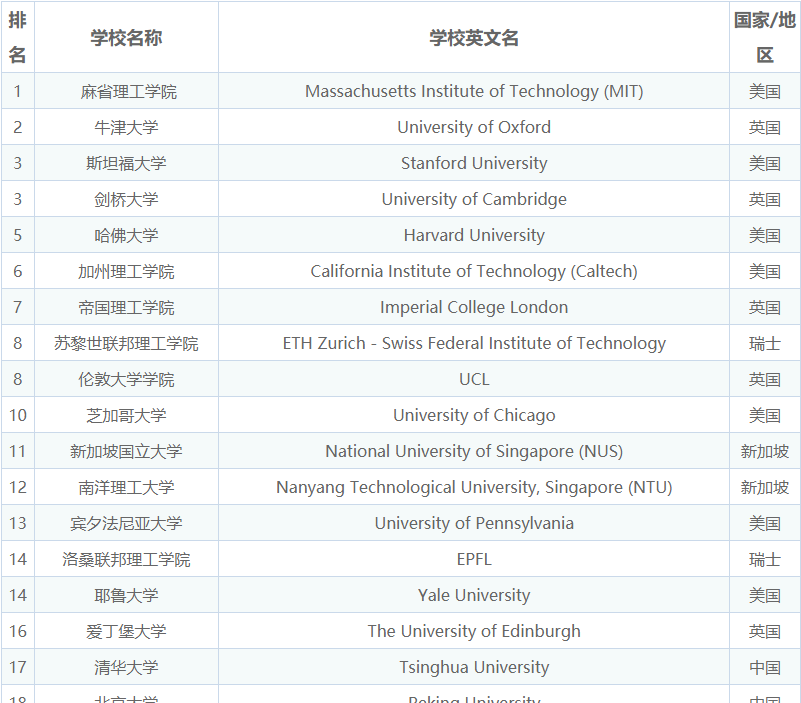Click rank 2 beside 牛津大学

[17, 127]
